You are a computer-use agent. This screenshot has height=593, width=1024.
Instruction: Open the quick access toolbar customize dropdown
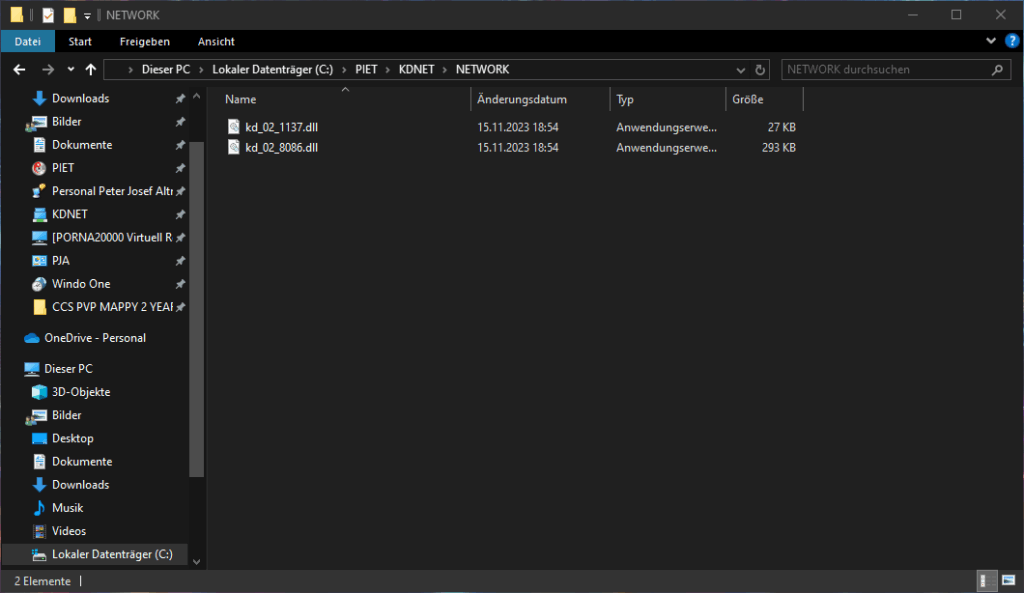click(x=87, y=15)
